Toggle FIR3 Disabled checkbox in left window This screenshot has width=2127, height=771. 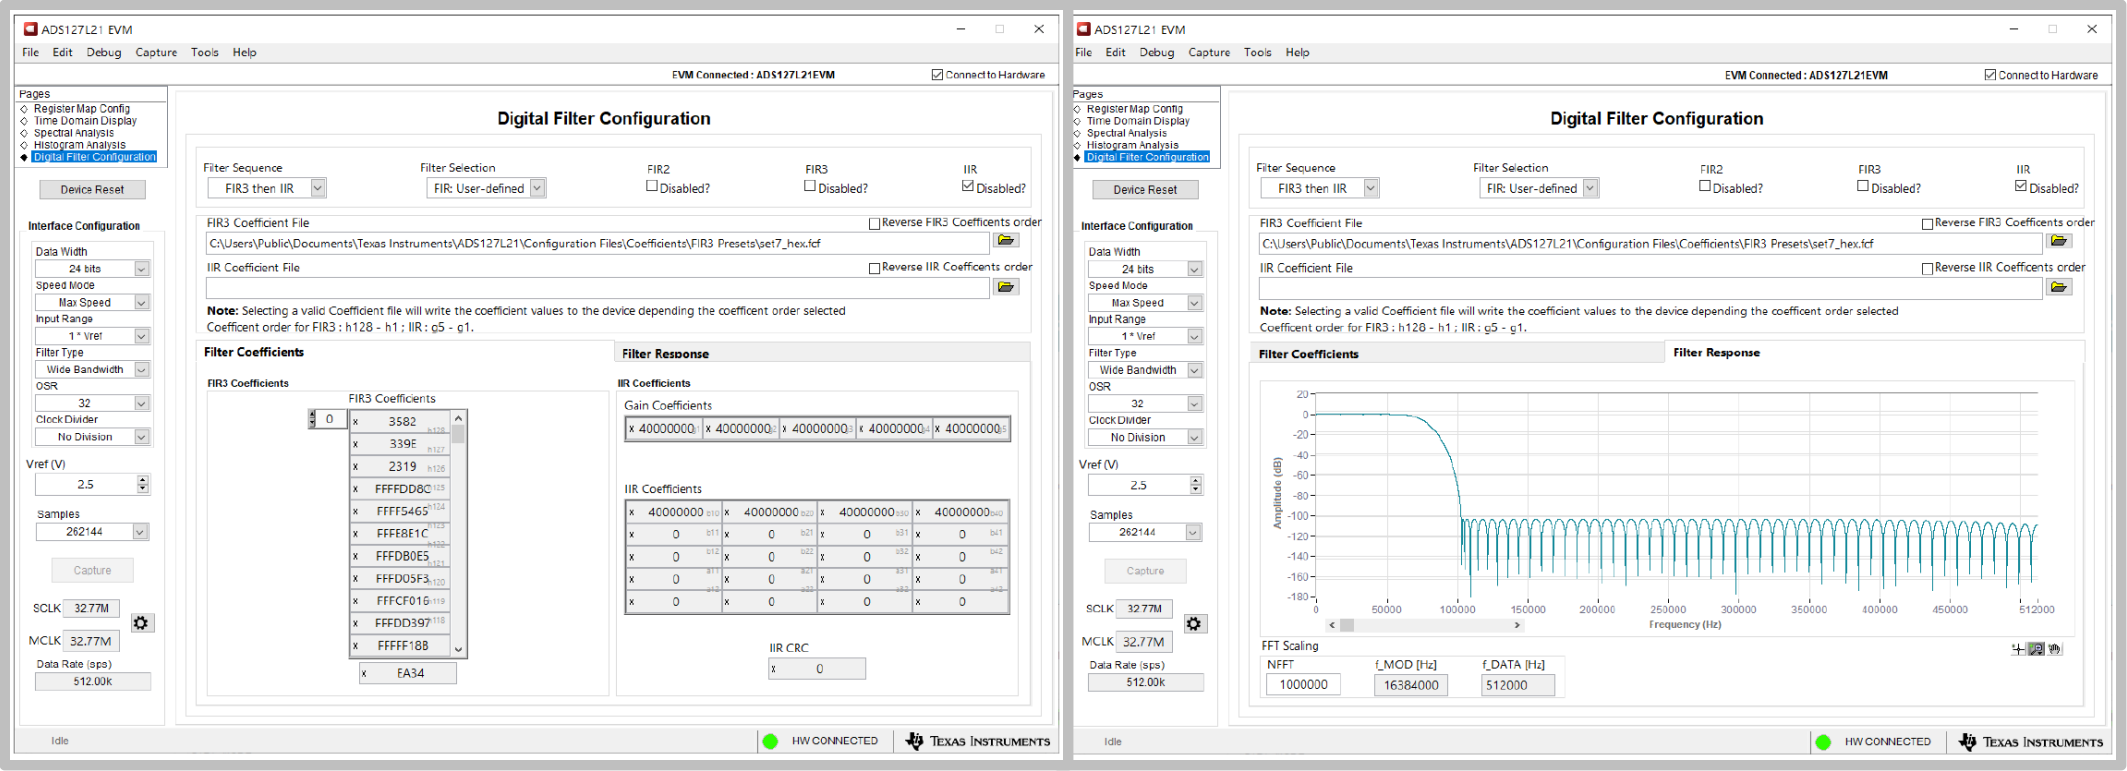coord(810,186)
